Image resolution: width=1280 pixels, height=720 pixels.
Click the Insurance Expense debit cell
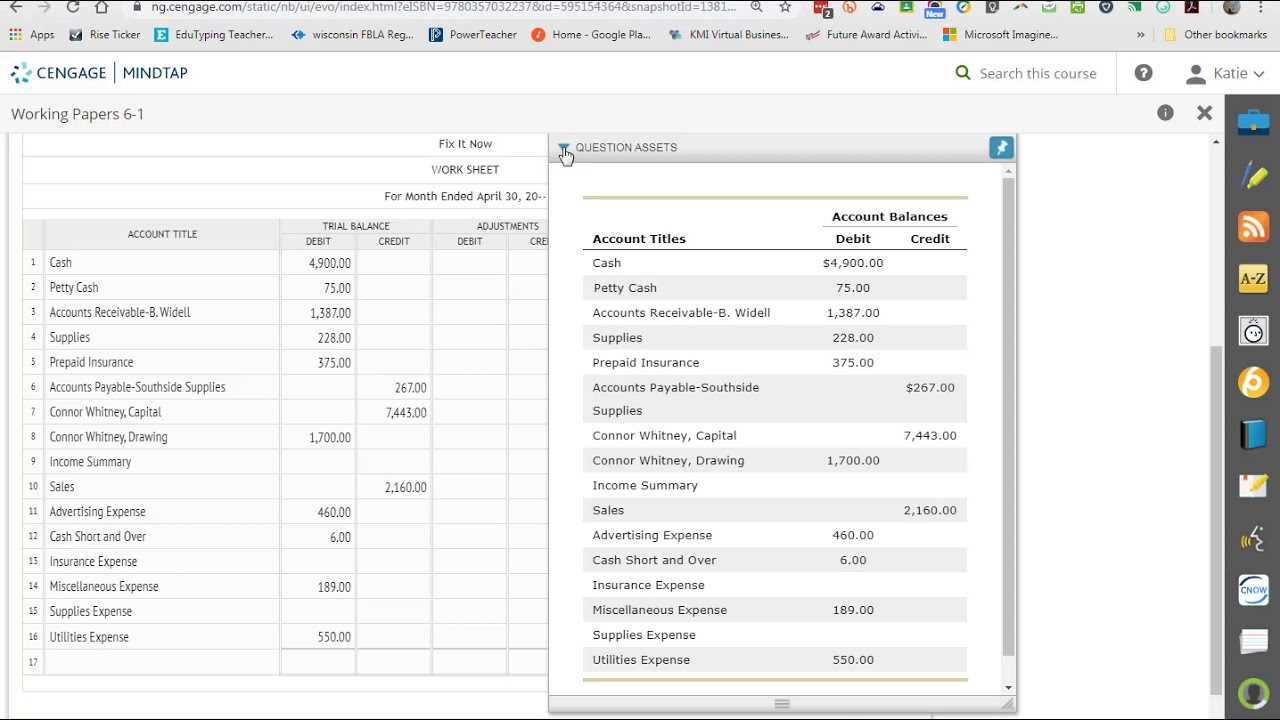point(318,562)
